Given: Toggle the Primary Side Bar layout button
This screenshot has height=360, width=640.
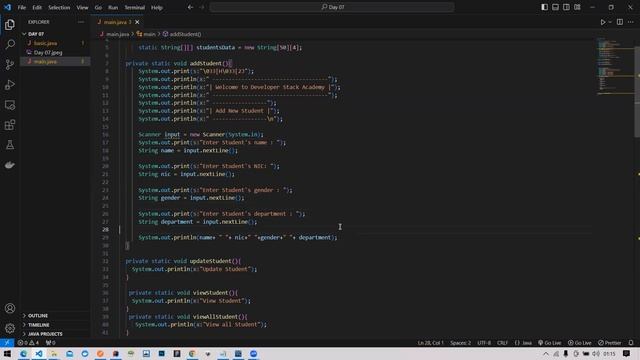Looking at the screenshot, I should 544,7.
